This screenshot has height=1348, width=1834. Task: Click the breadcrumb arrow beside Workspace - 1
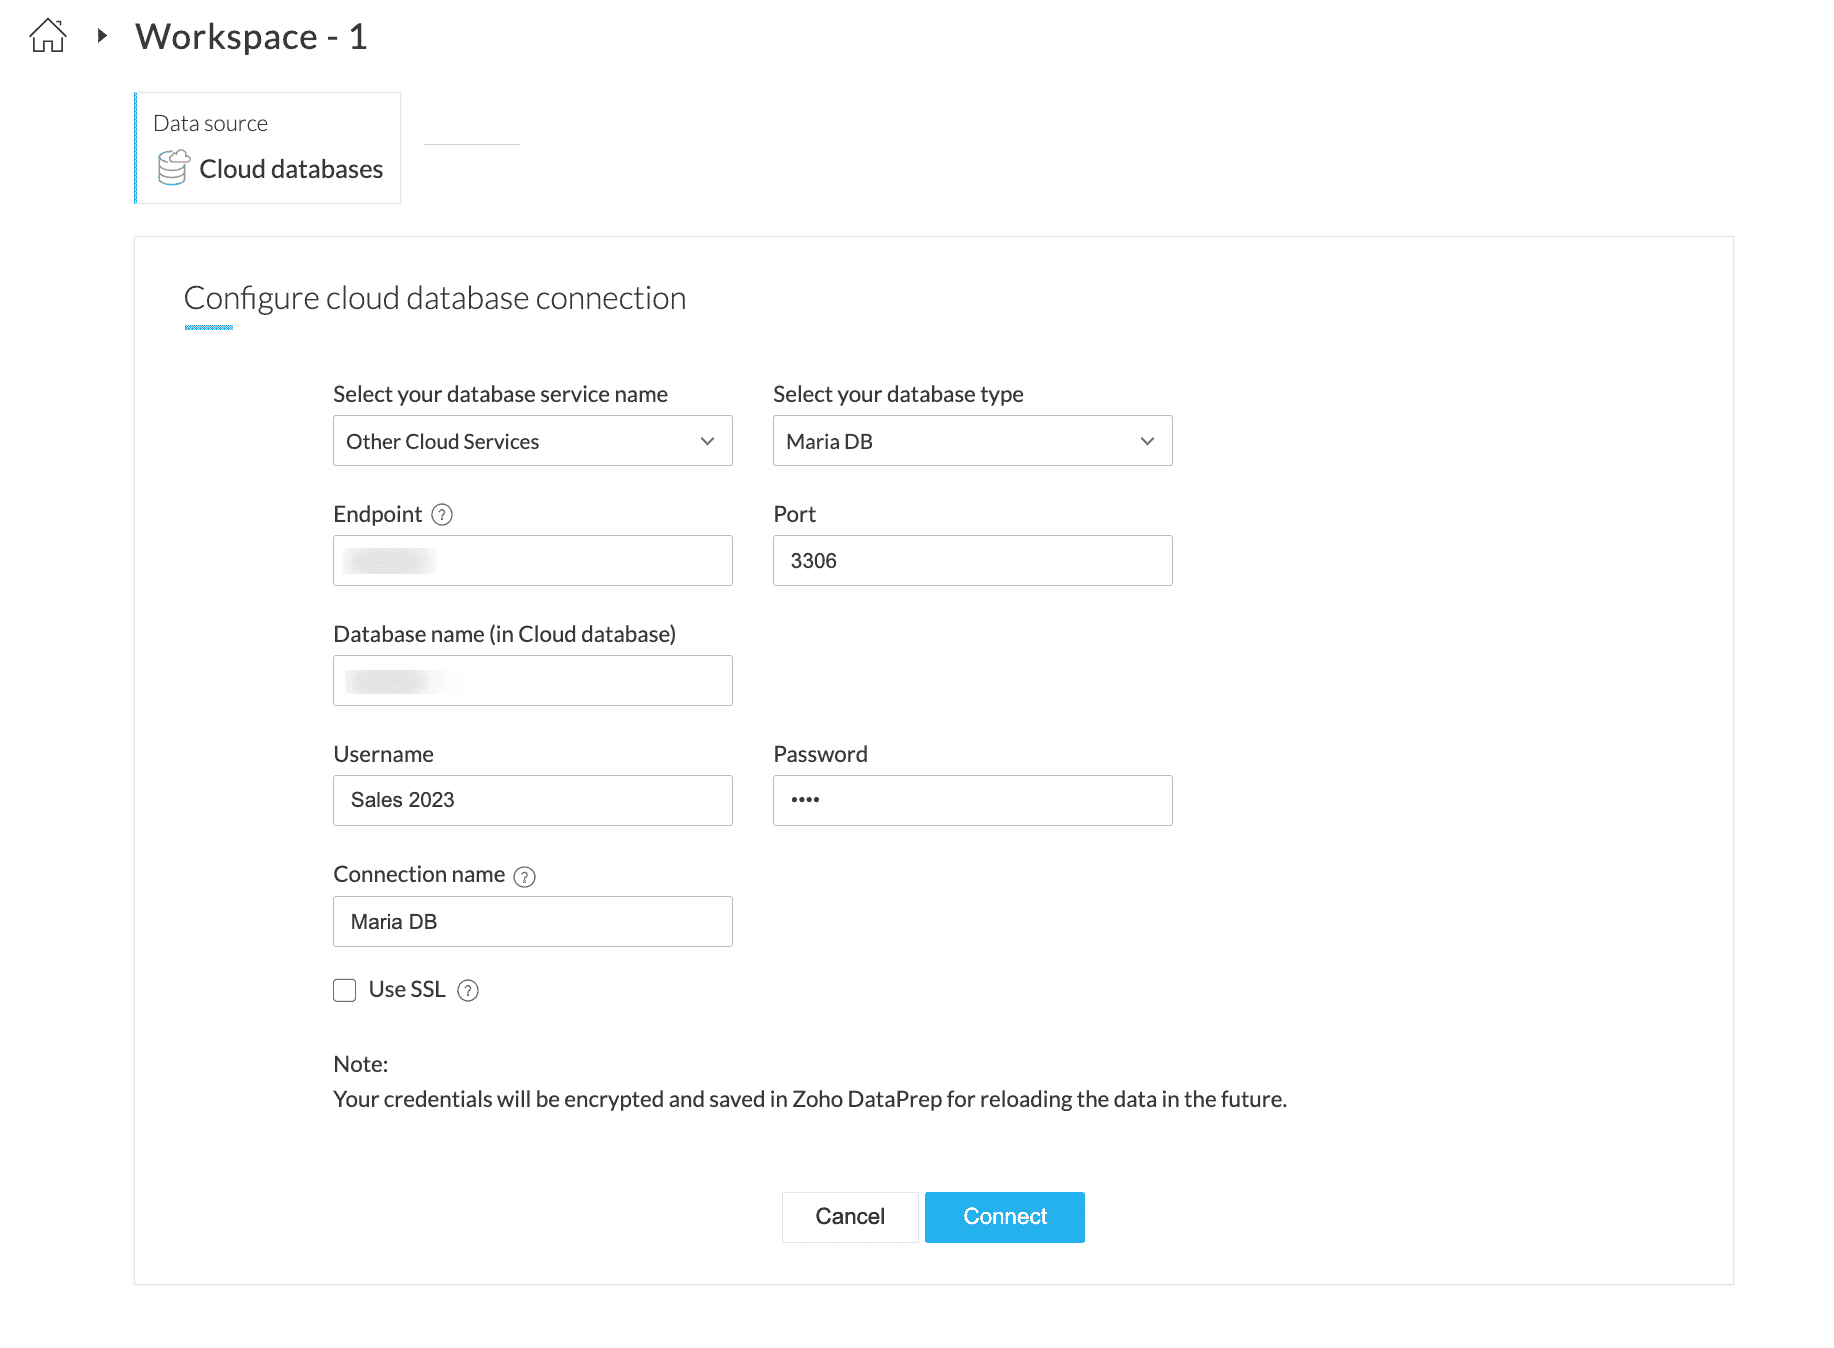pos(102,36)
